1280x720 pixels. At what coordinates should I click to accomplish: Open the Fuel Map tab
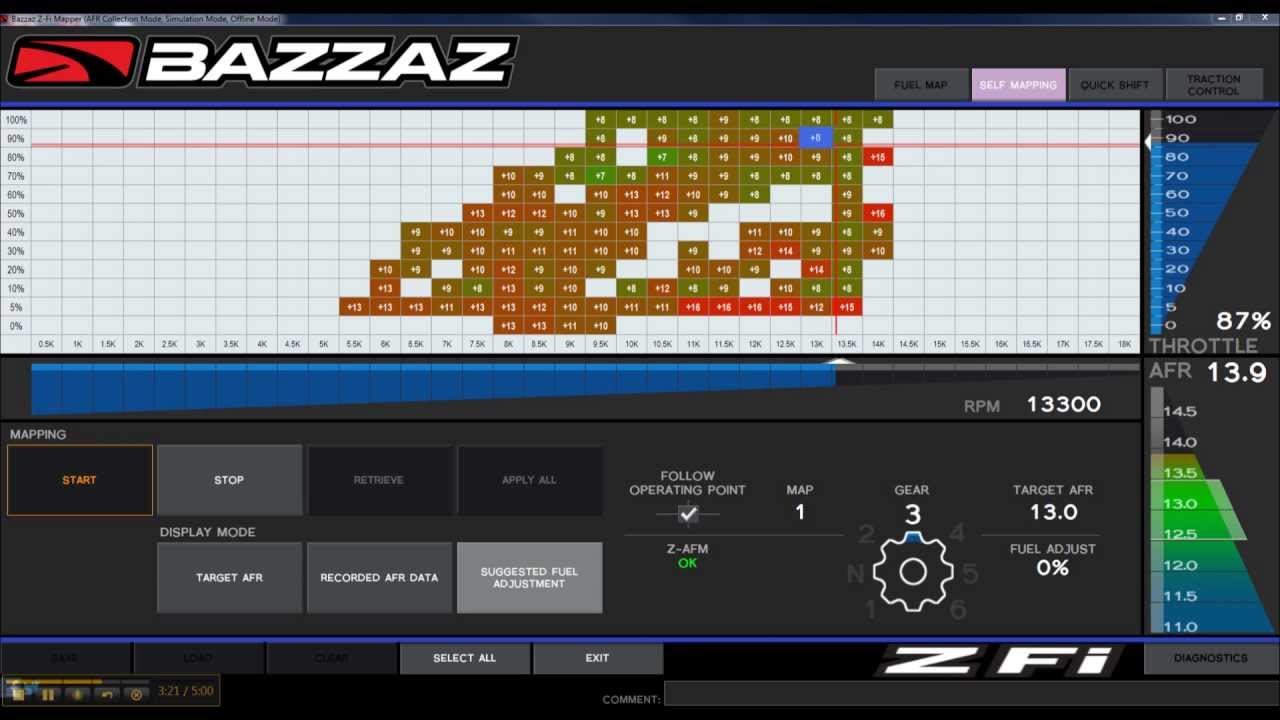click(x=921, y=85)
